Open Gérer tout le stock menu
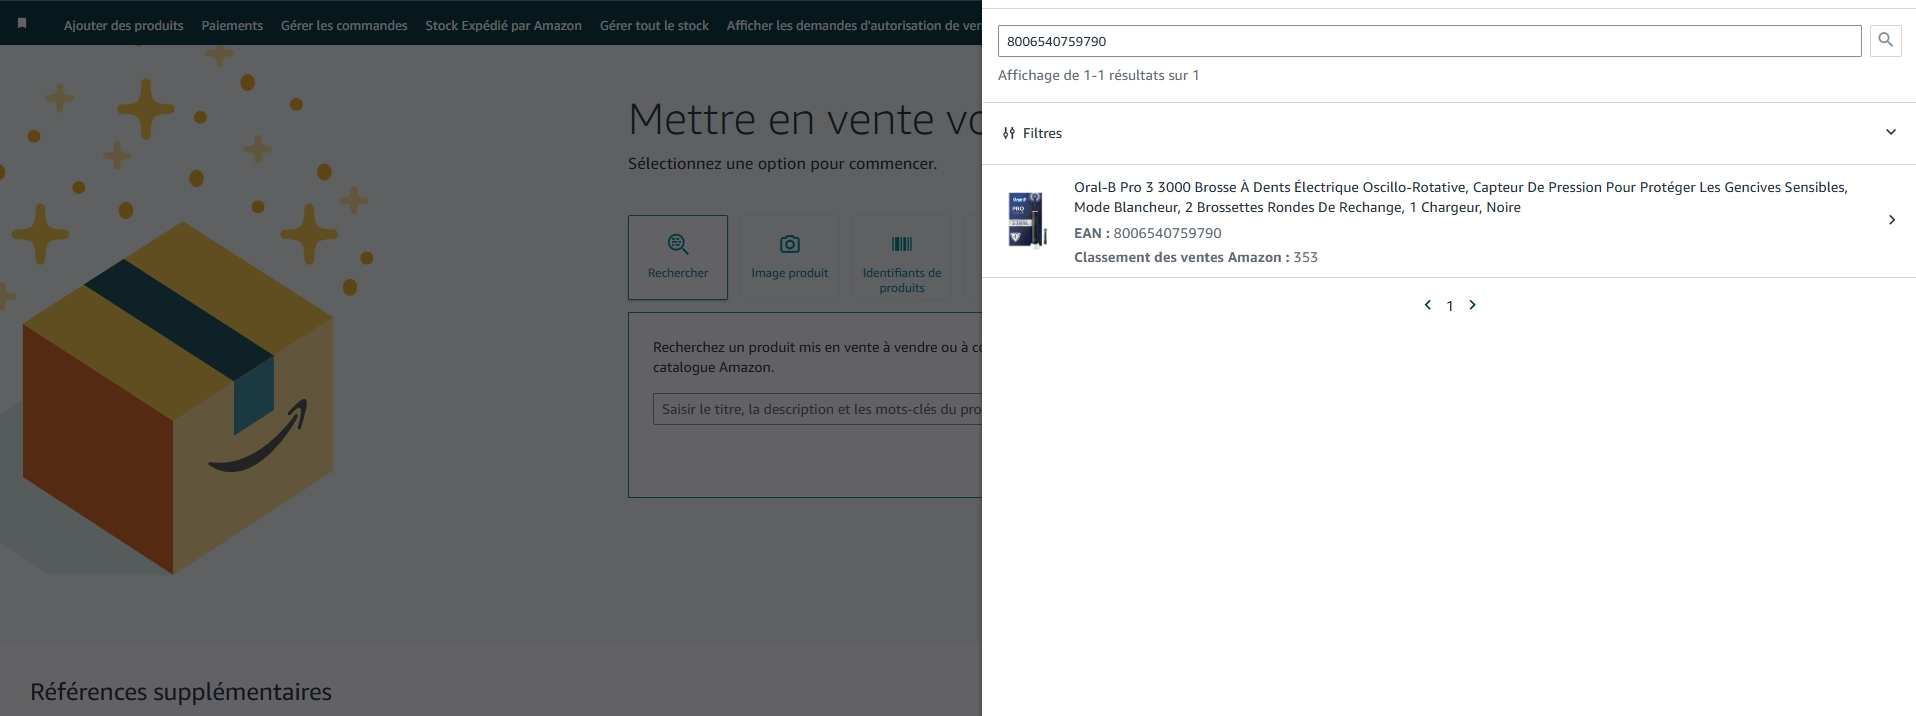Viewport: 1916px width, 716px height. (654, 25)
